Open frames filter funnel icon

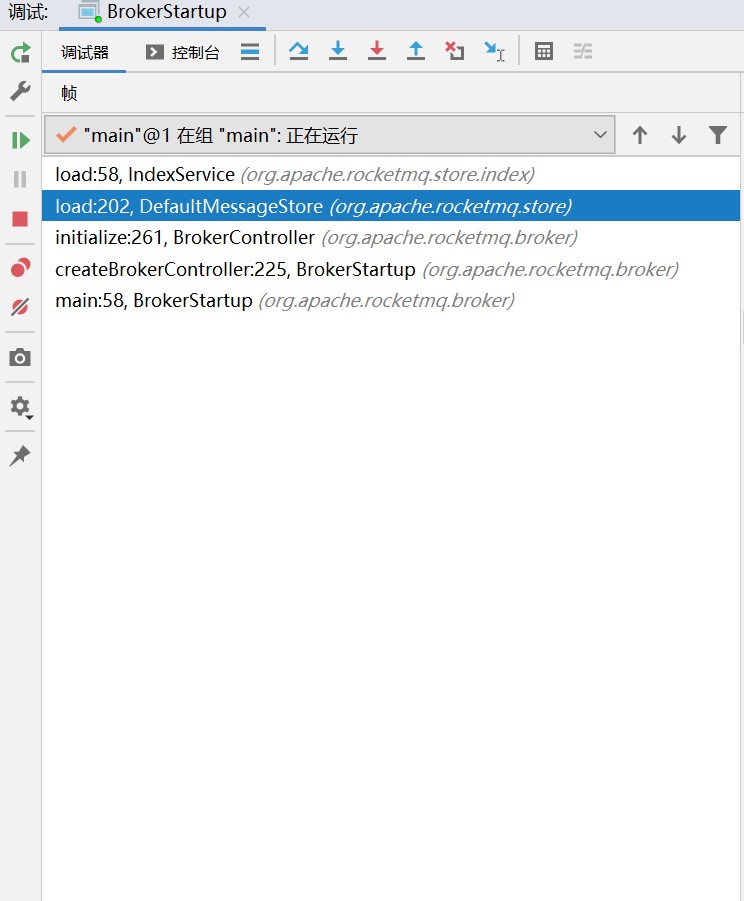pyautogui.click(x=718, y=135)
